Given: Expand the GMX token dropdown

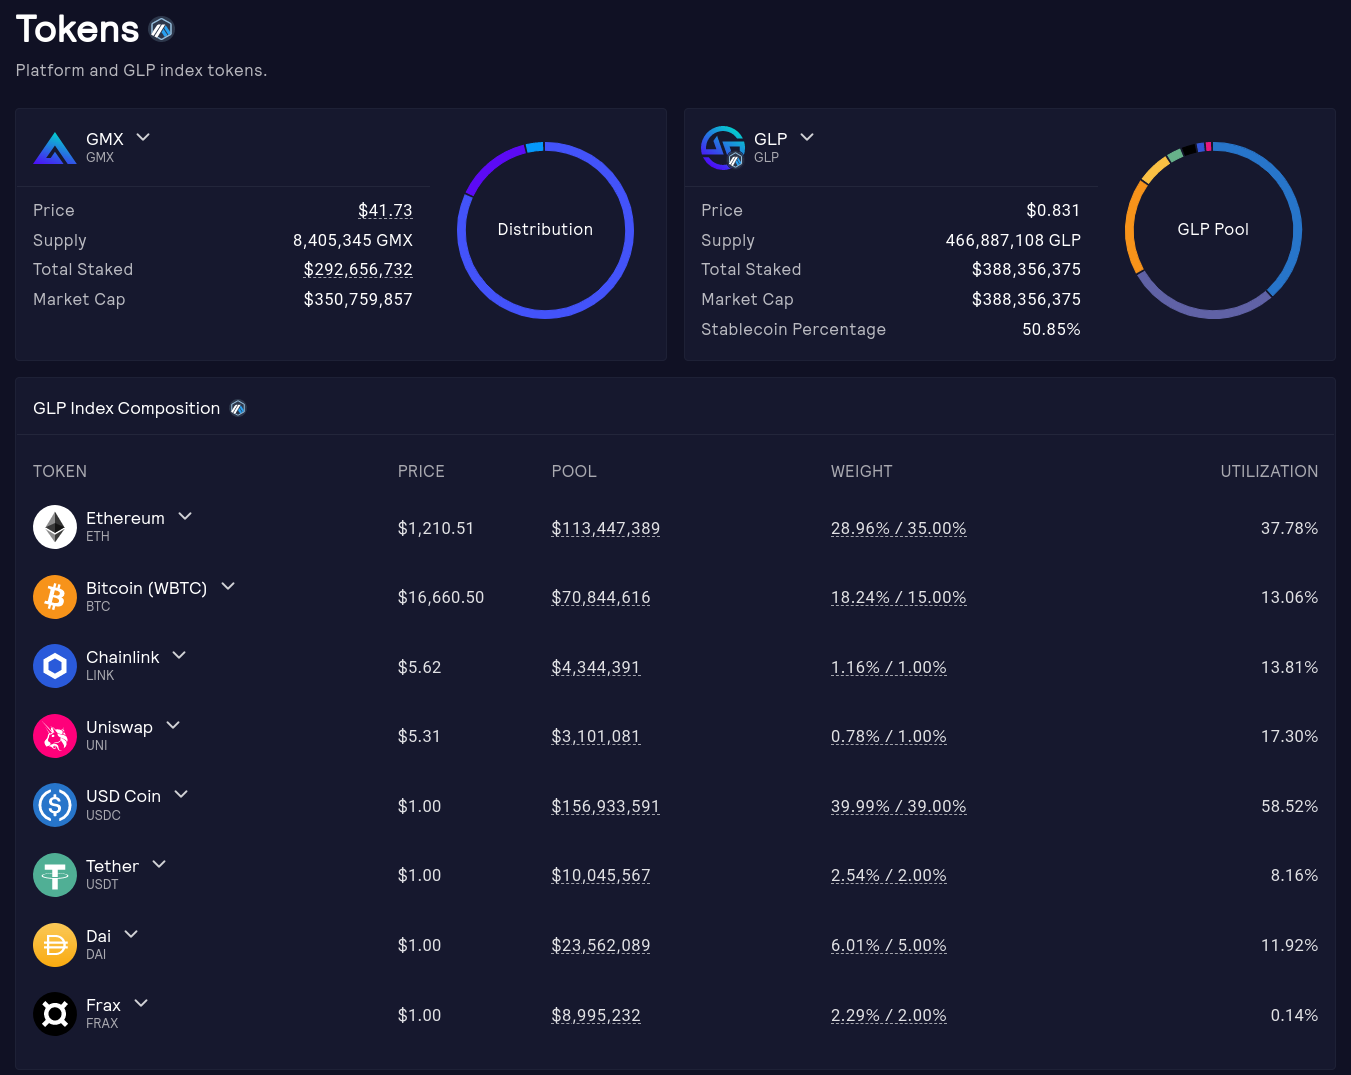Looking at the screenshot, I should point(143,137).
